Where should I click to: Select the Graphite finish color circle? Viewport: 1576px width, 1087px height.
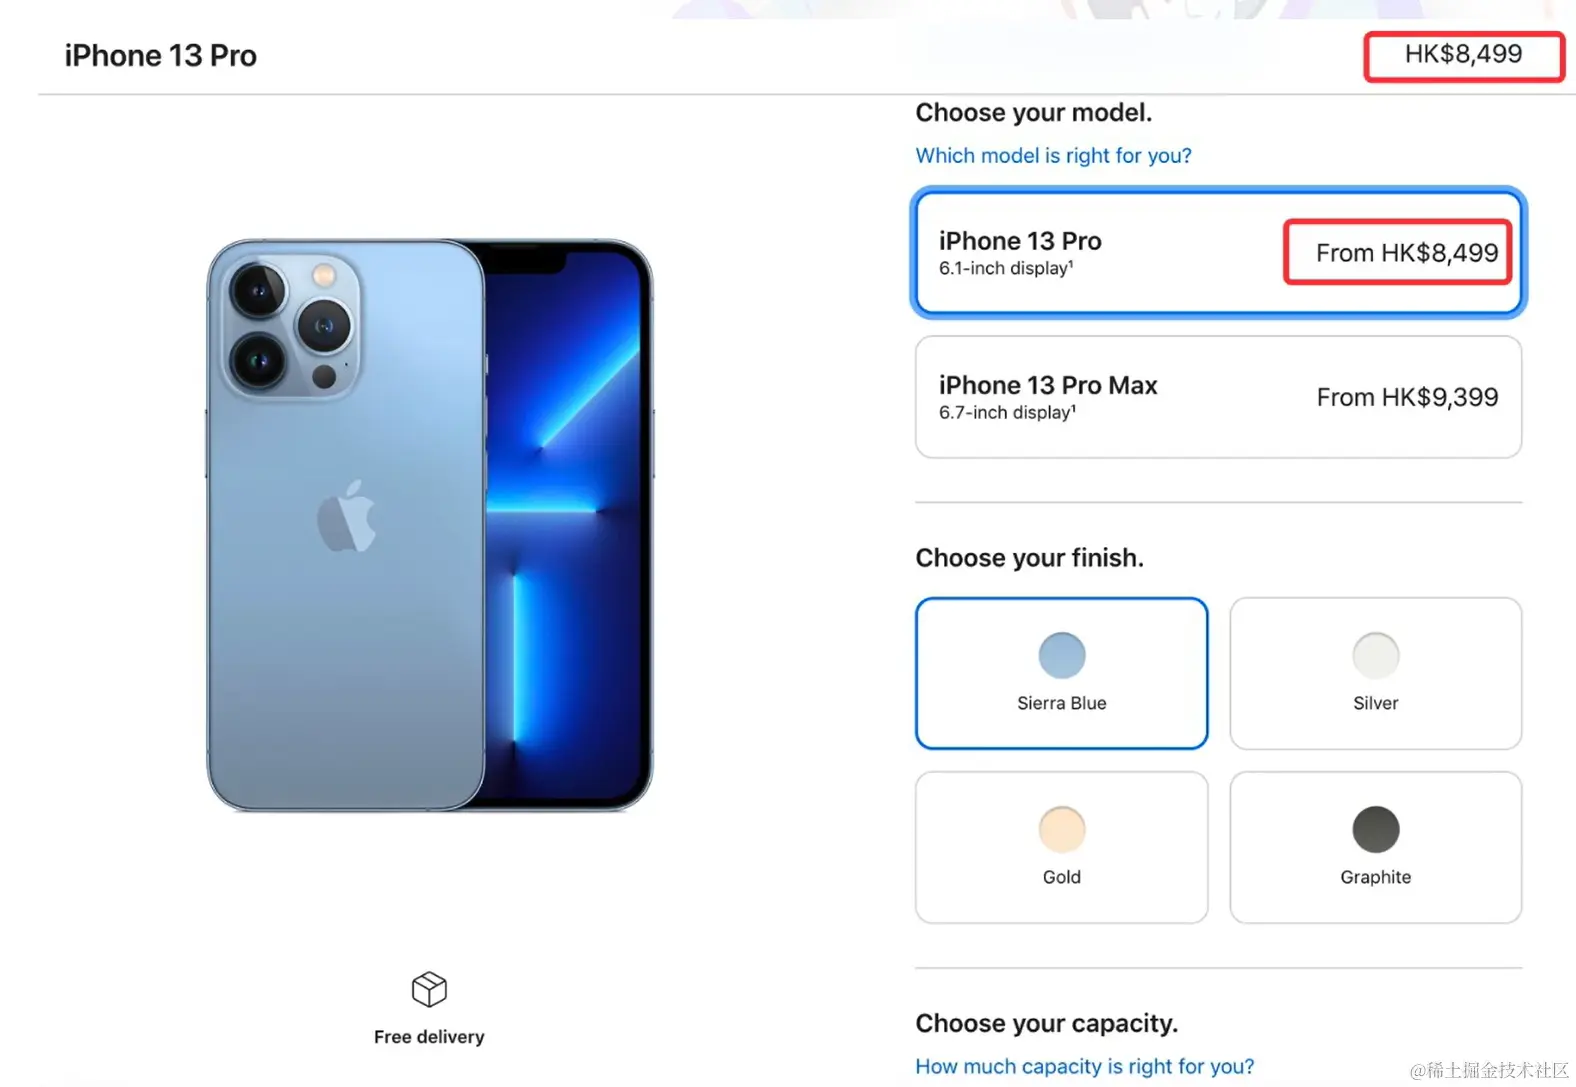click(1375, 829)
